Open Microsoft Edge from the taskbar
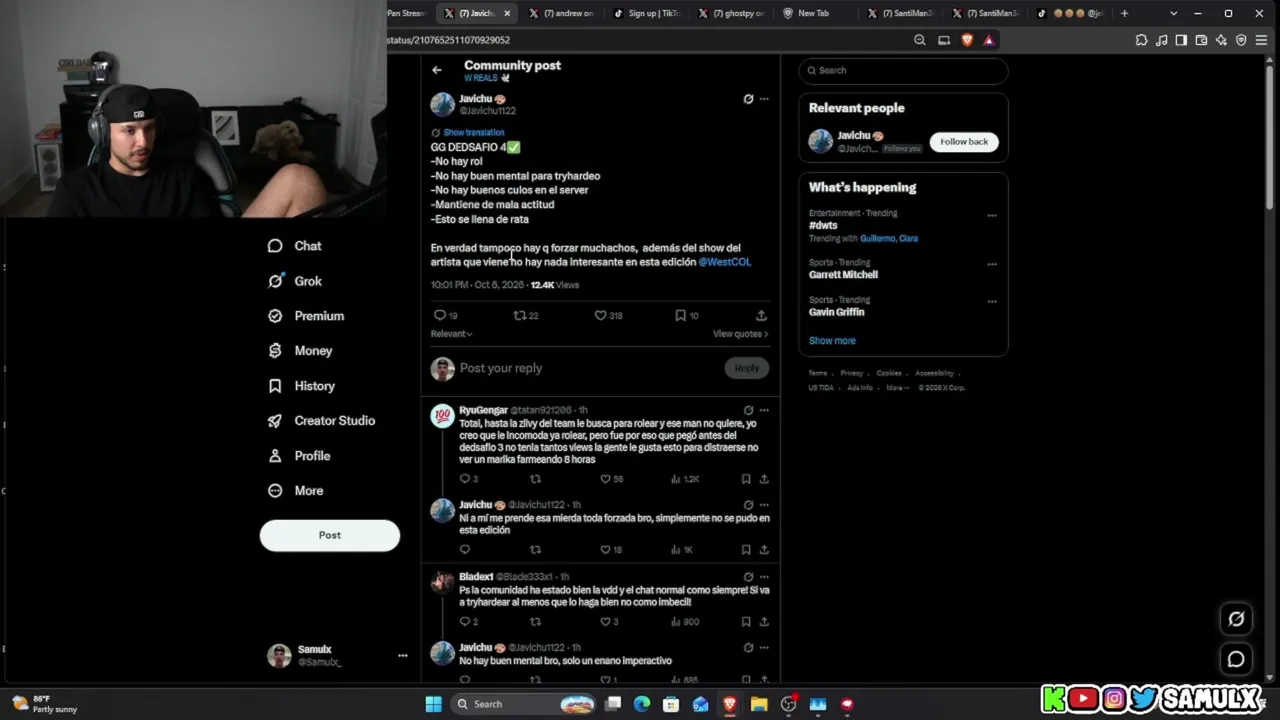Image resolution: width=1280 pixels, height=720 pixels. click(642, 704)
